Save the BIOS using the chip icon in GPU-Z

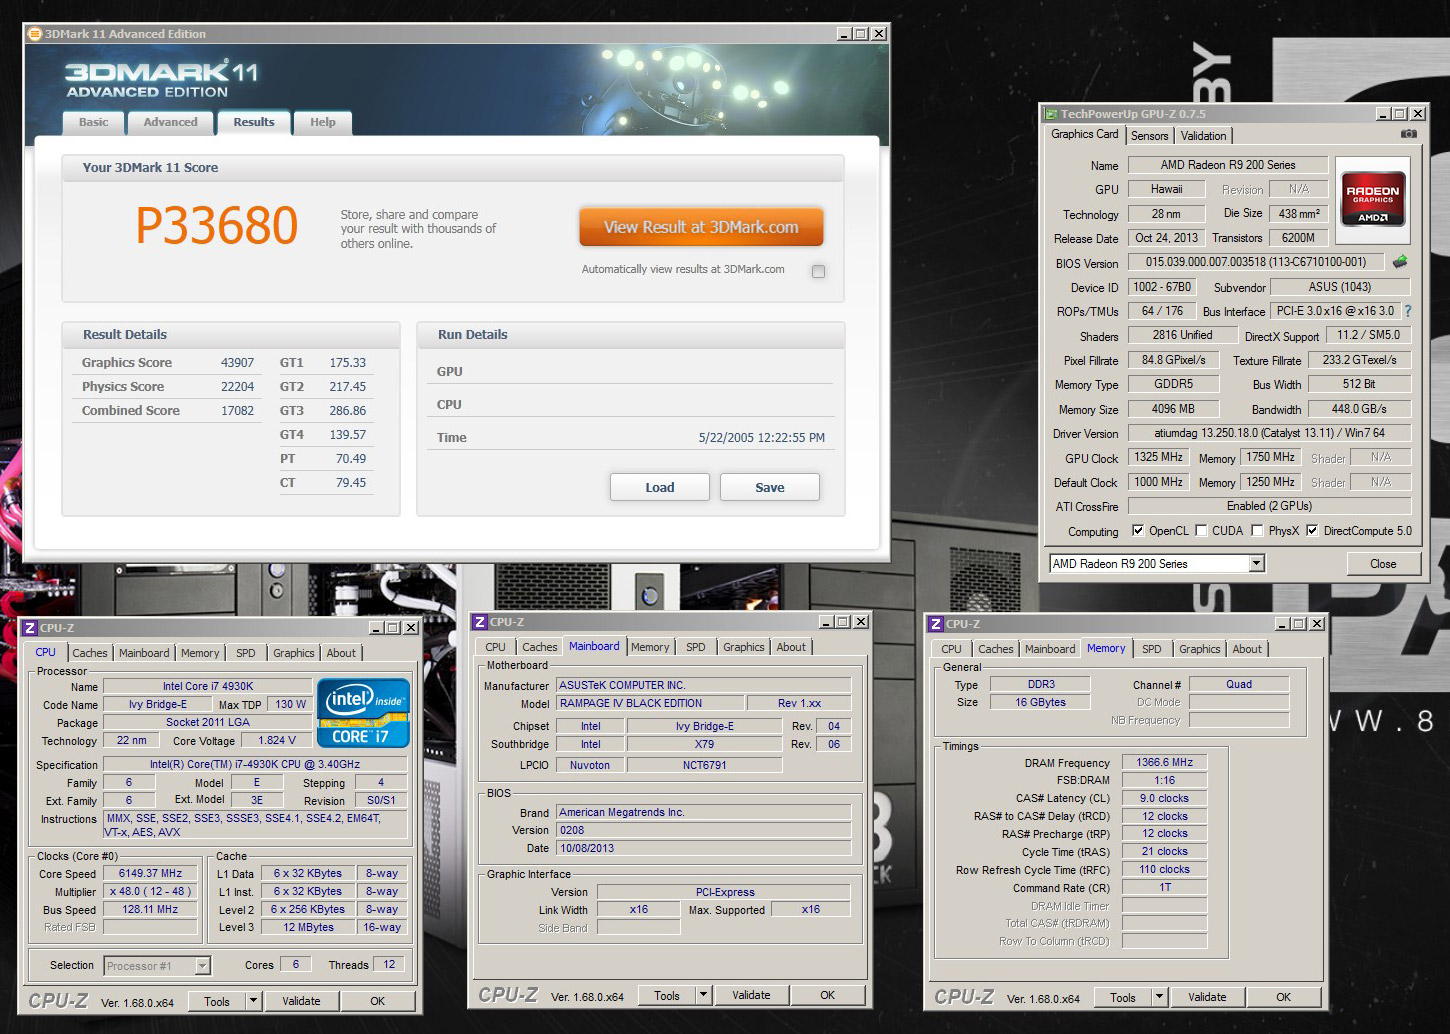pyautogui.click(x=1400, y=262)
